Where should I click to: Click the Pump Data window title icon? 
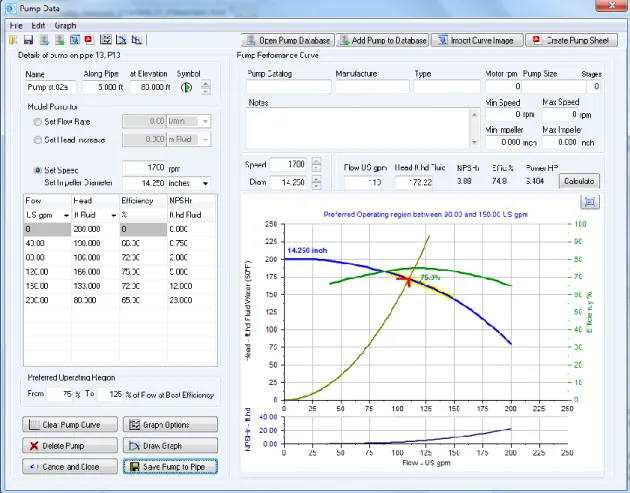click(11, 8)
